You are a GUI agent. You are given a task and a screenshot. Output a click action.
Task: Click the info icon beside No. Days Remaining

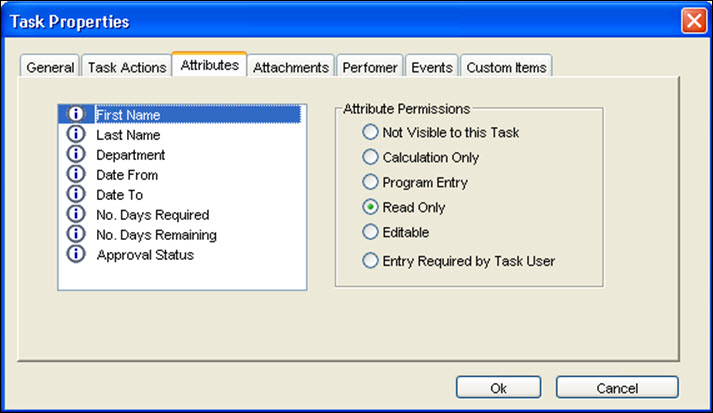tap(76, 234)
